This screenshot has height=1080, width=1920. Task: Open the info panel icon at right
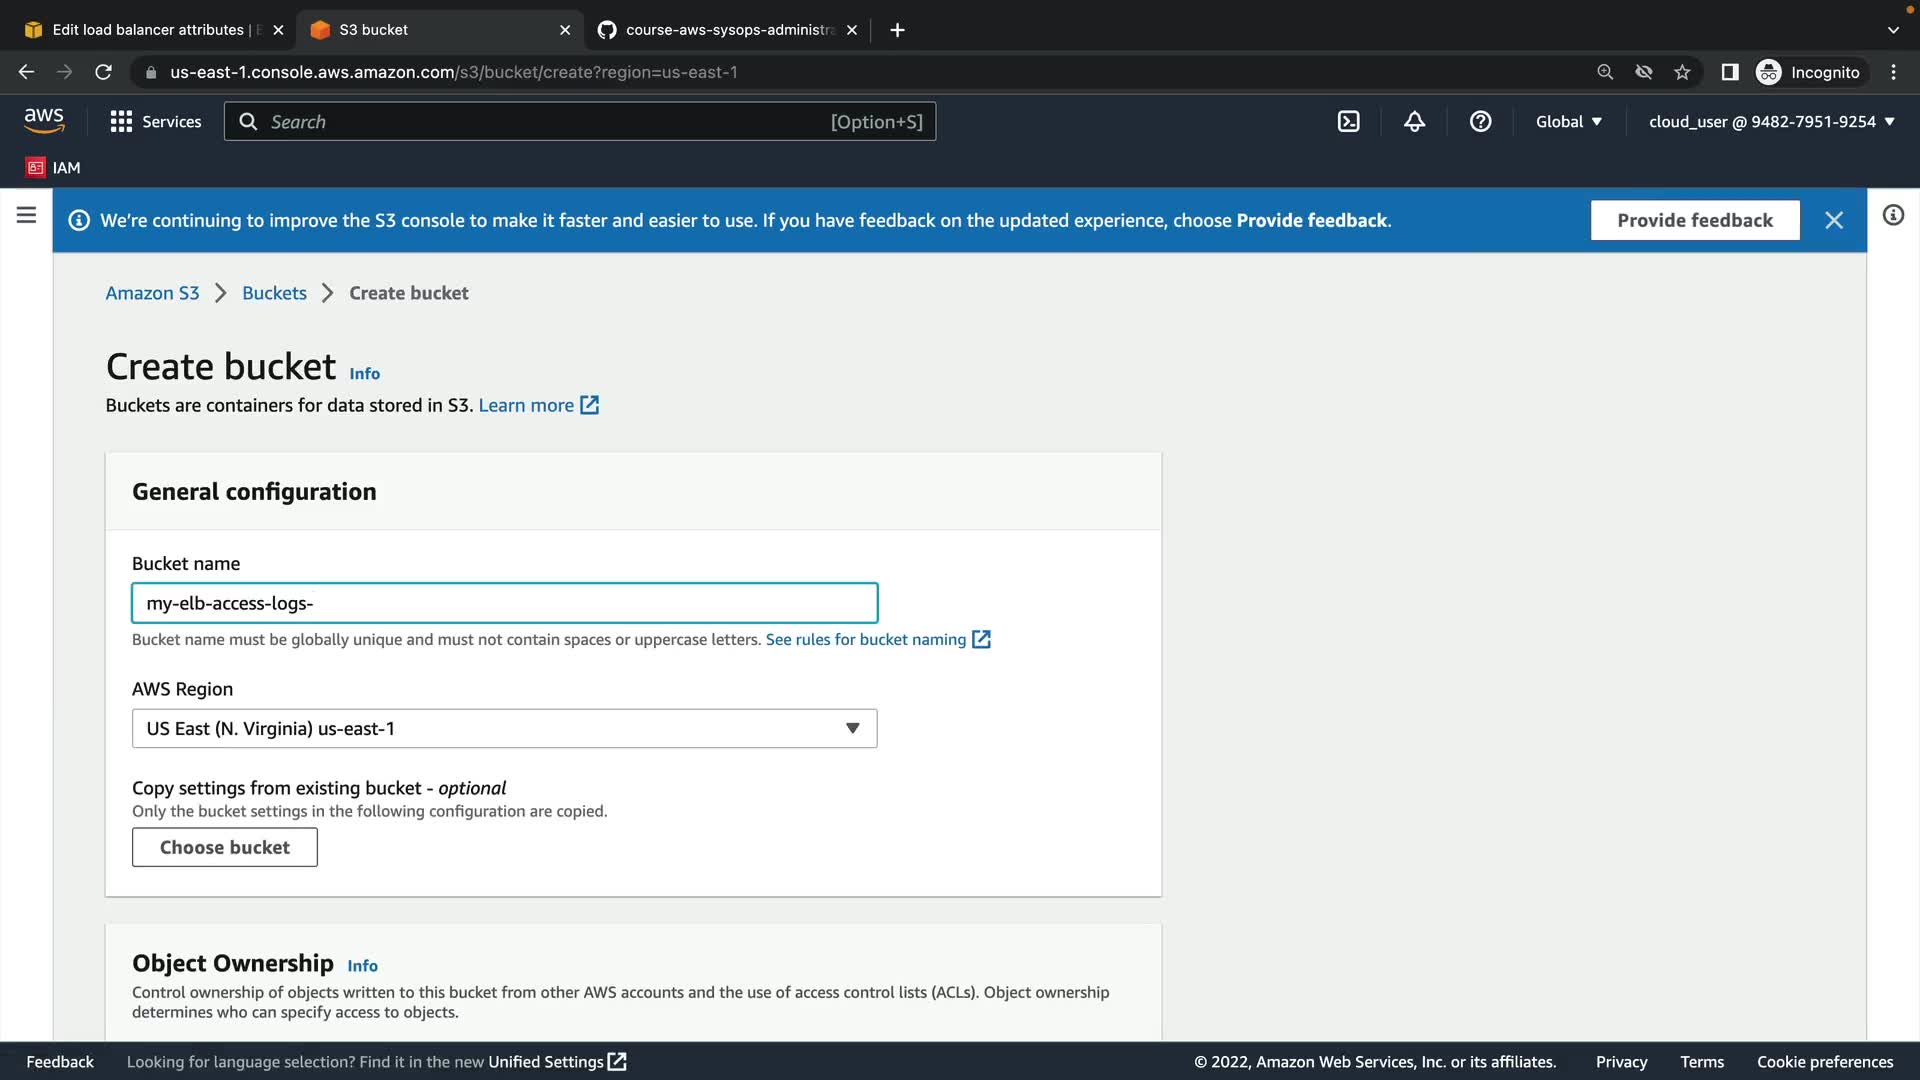point(1893,215)
